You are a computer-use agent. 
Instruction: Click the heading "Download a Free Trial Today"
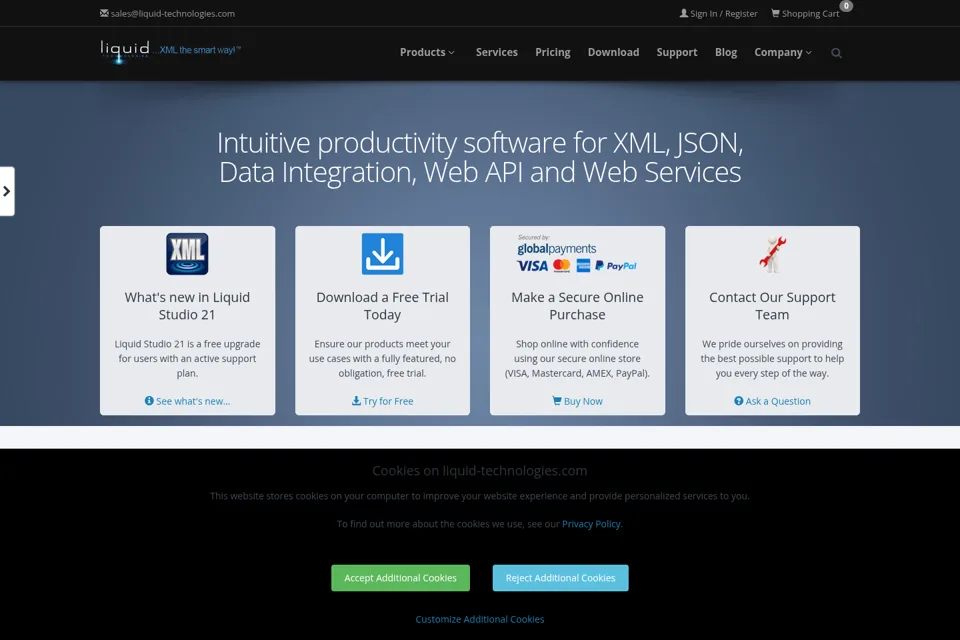pyautogui.click(x=383, y=306)
